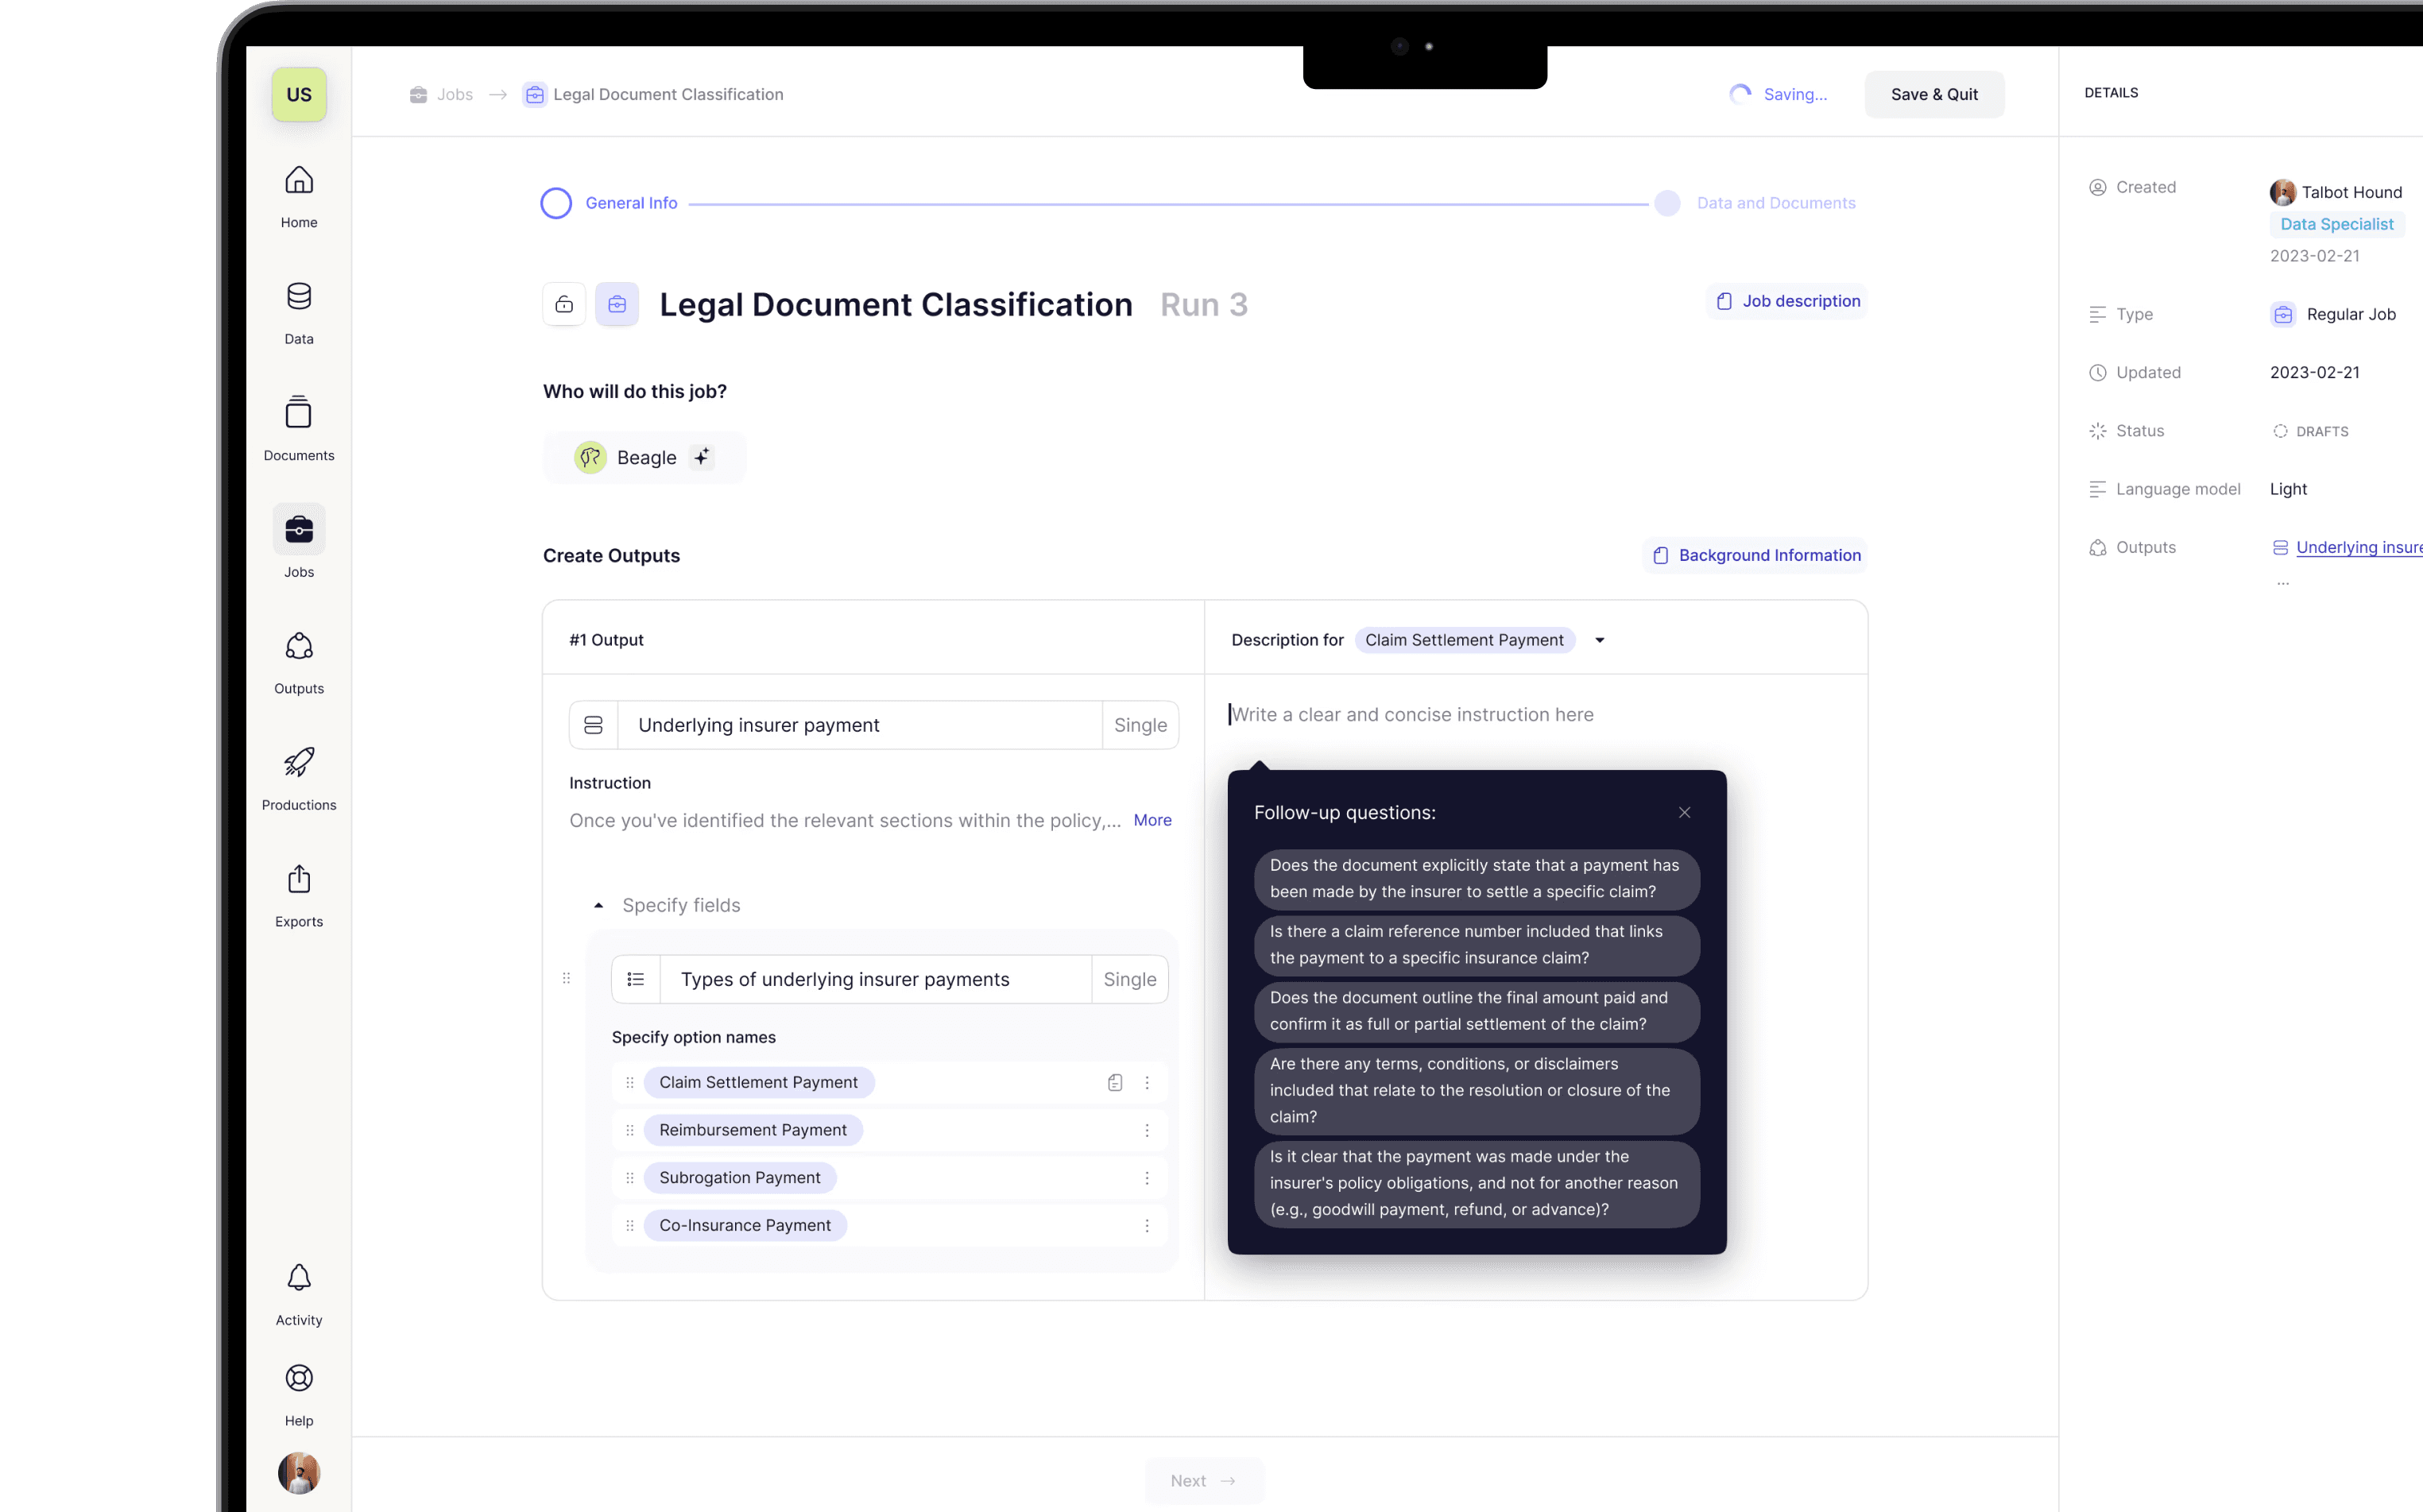Toggle the unlock icon beside job title

[x=564, y=304]
